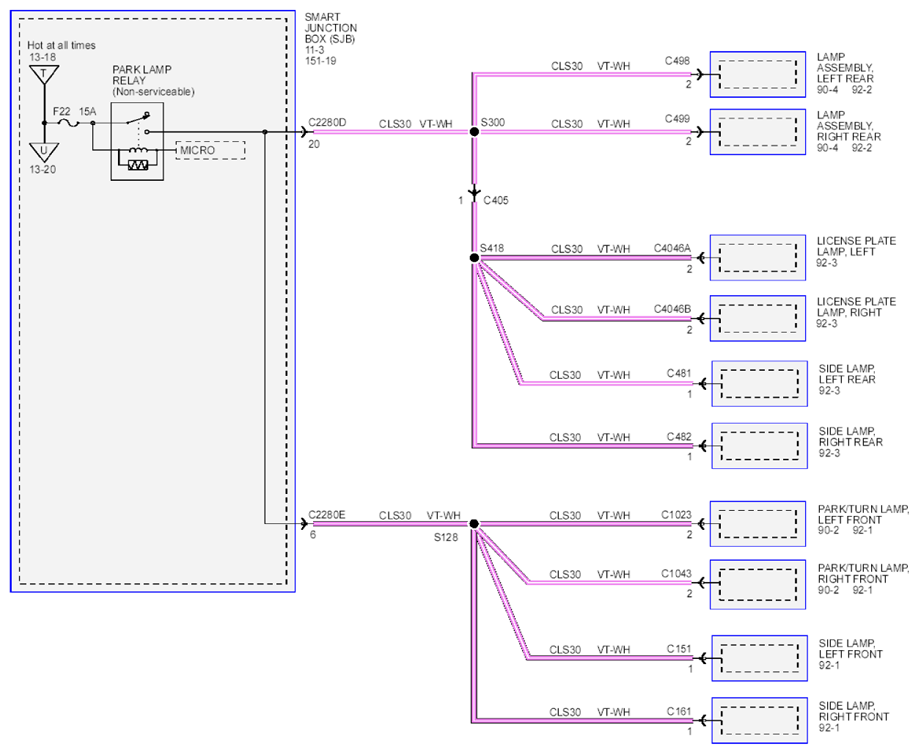Click the MICRO dashed box
919x754 pixels.
point(210,150)
